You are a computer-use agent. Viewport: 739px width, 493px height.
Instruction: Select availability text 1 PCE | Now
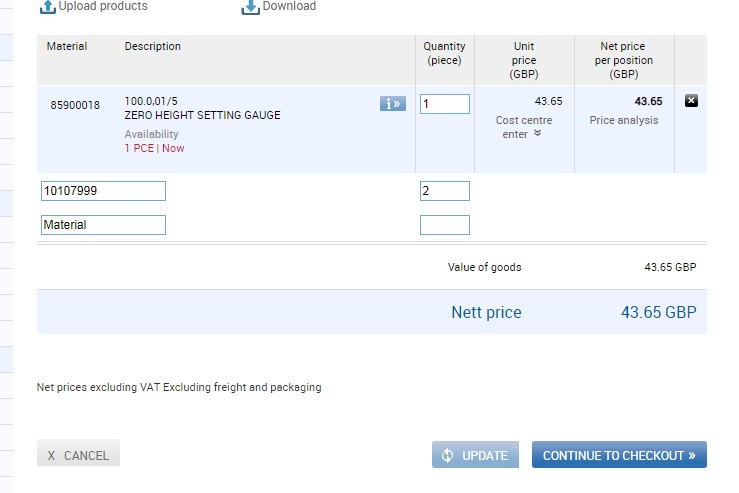pos(154,148)
